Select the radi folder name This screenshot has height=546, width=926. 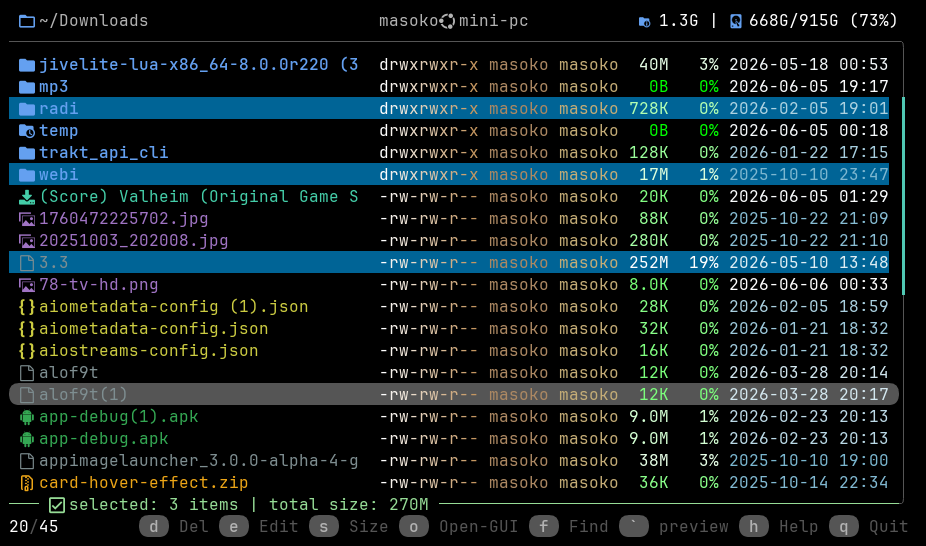[x=58, y=109]
